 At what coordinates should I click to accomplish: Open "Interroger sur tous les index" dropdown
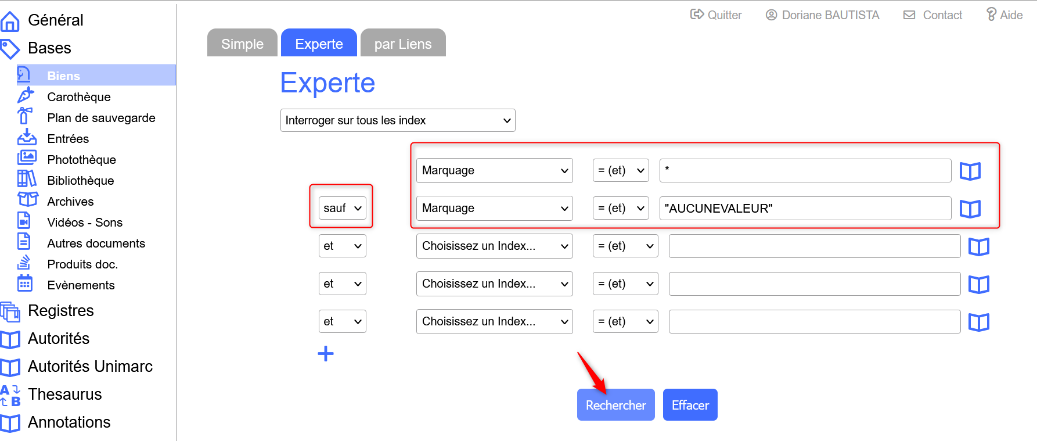(397, 120)
